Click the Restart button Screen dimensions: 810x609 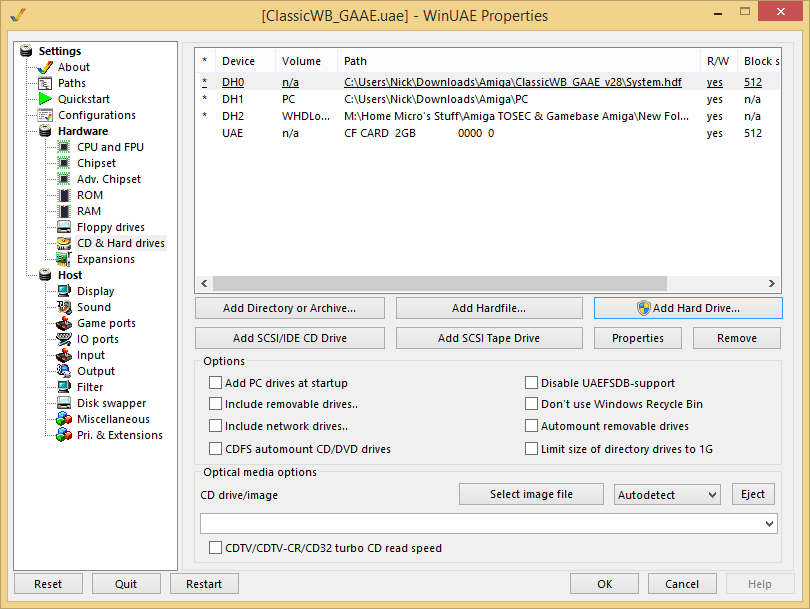204,584
